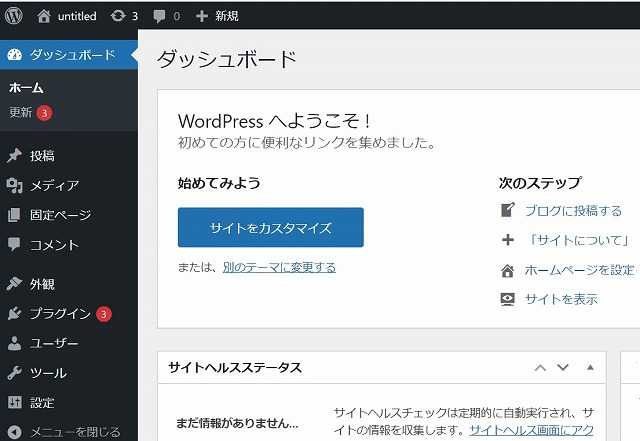Open the comments bubble icon in admin bar
Viewport: 640px width, 441px height.
(159, 16)
